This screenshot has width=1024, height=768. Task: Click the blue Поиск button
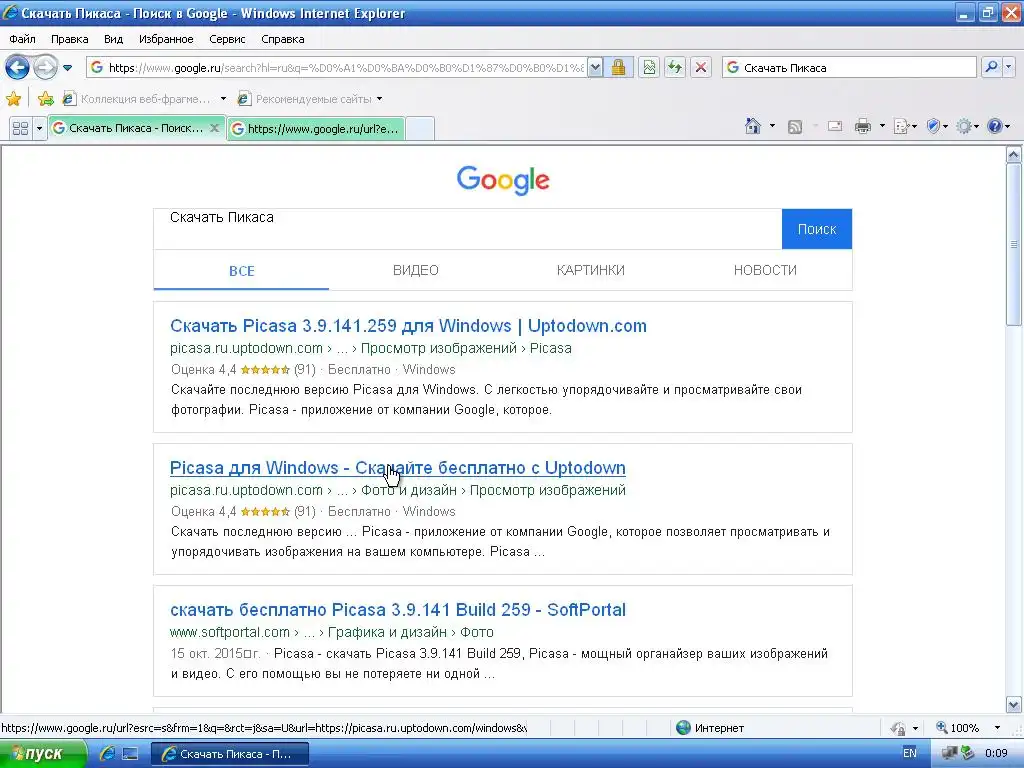tap(817, 229)
